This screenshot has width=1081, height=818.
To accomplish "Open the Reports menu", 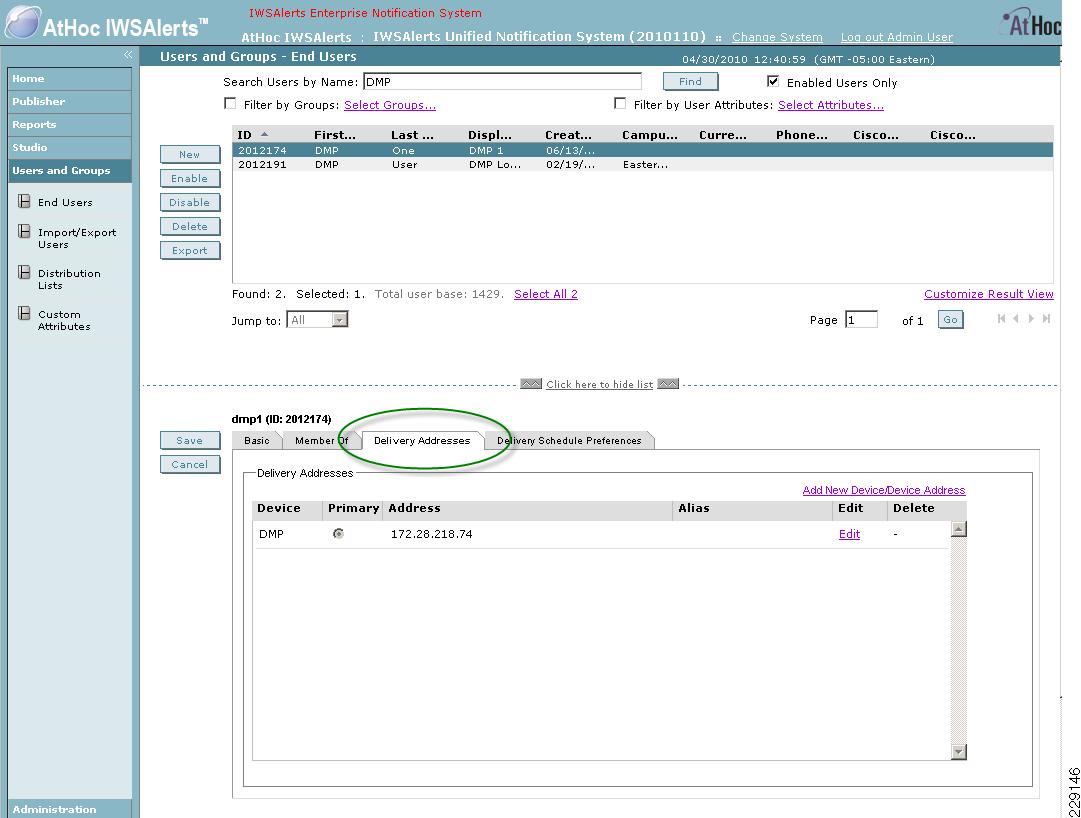I will (70, 124).
